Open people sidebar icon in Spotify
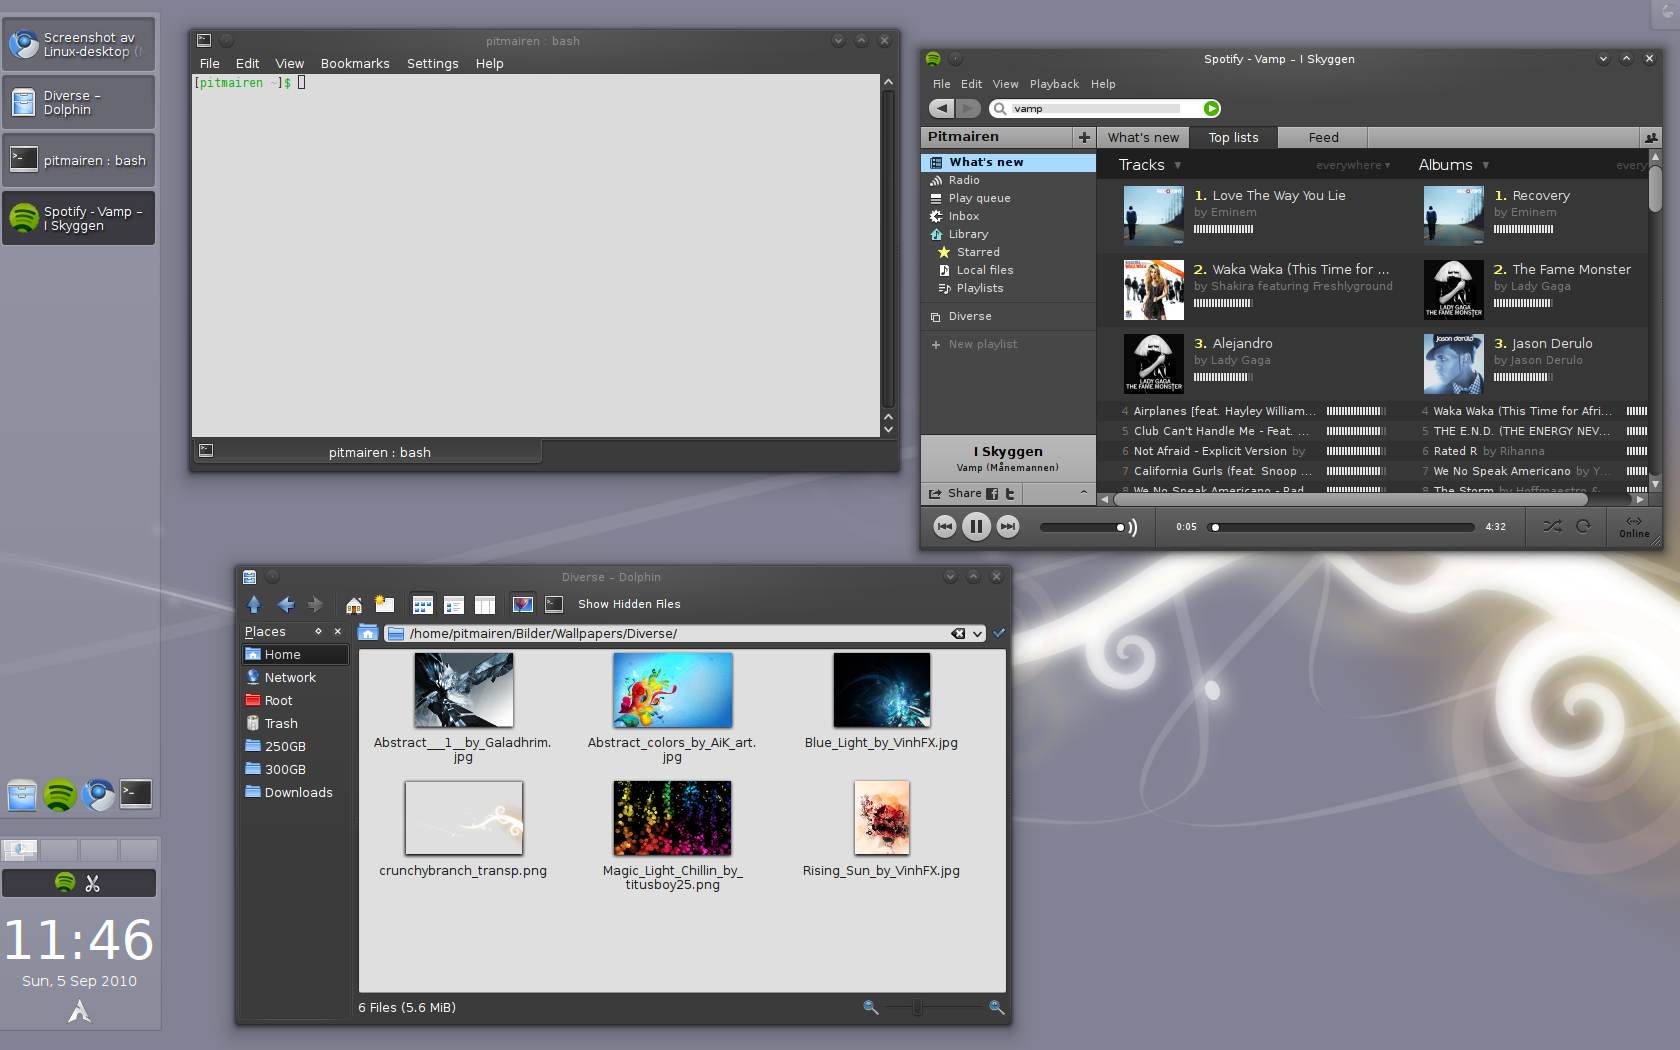 pyautogui.click(x=1651, y=137)
